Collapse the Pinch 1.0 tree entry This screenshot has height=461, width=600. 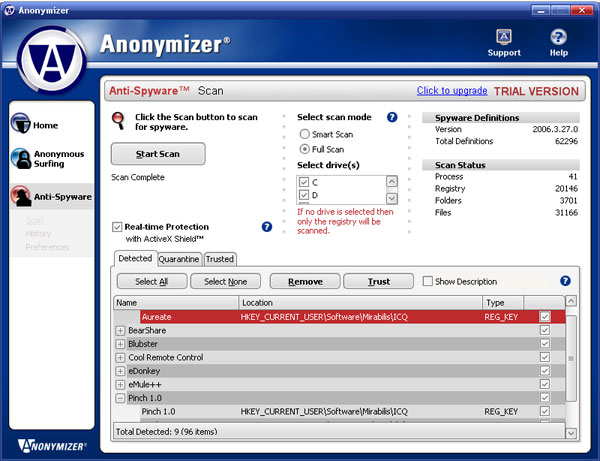[x=120, y=398]
